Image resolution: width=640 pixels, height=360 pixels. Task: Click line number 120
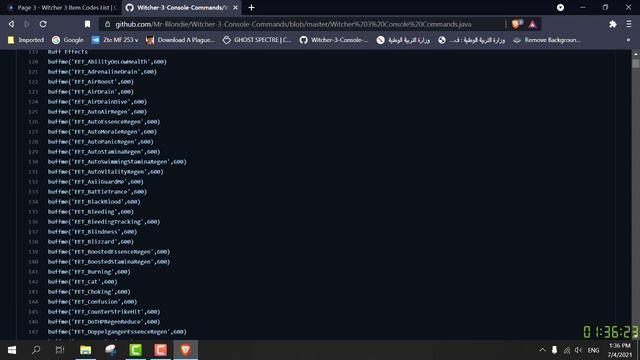[33, 62]
